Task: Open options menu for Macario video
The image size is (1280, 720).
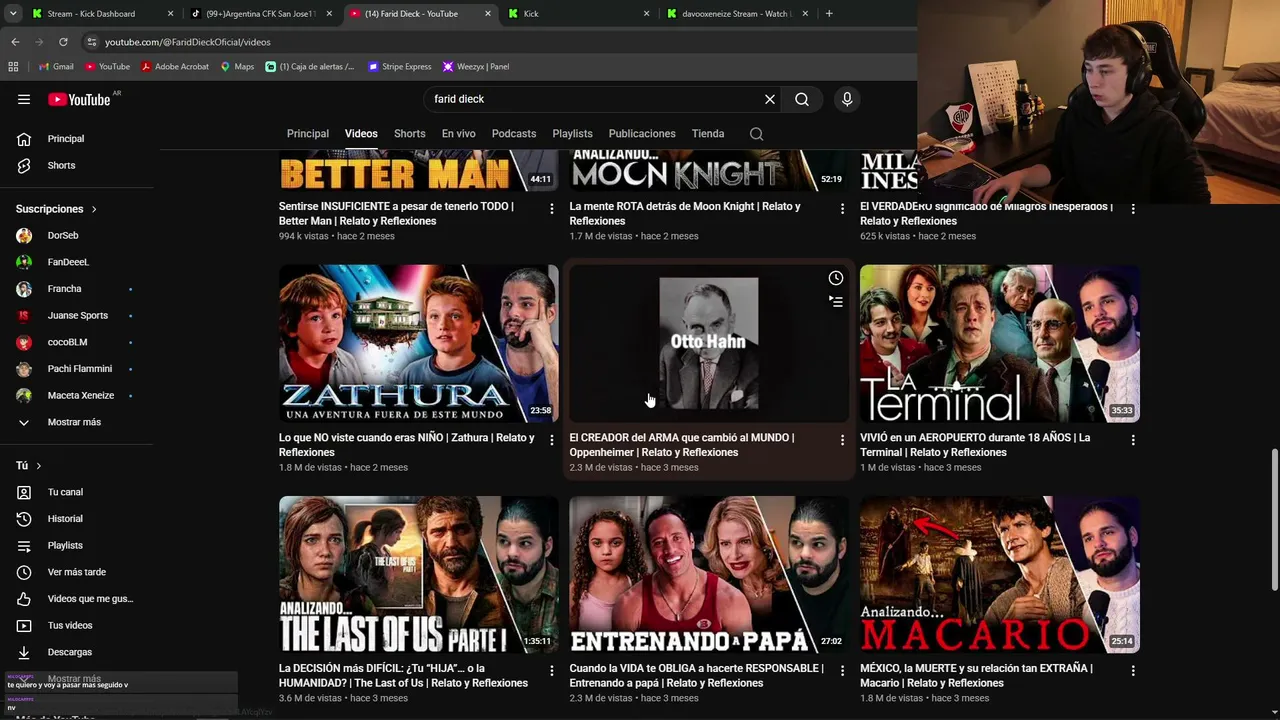Action: (x=1133, y=670)
